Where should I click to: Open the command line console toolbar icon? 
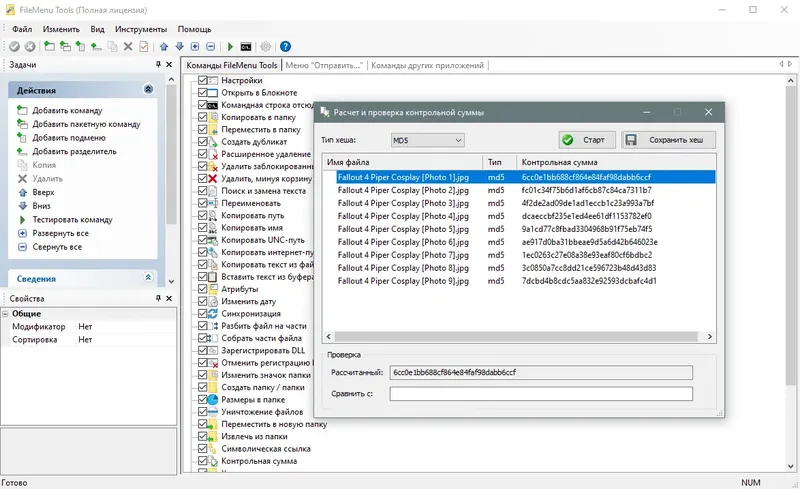(x=246, y=47)
